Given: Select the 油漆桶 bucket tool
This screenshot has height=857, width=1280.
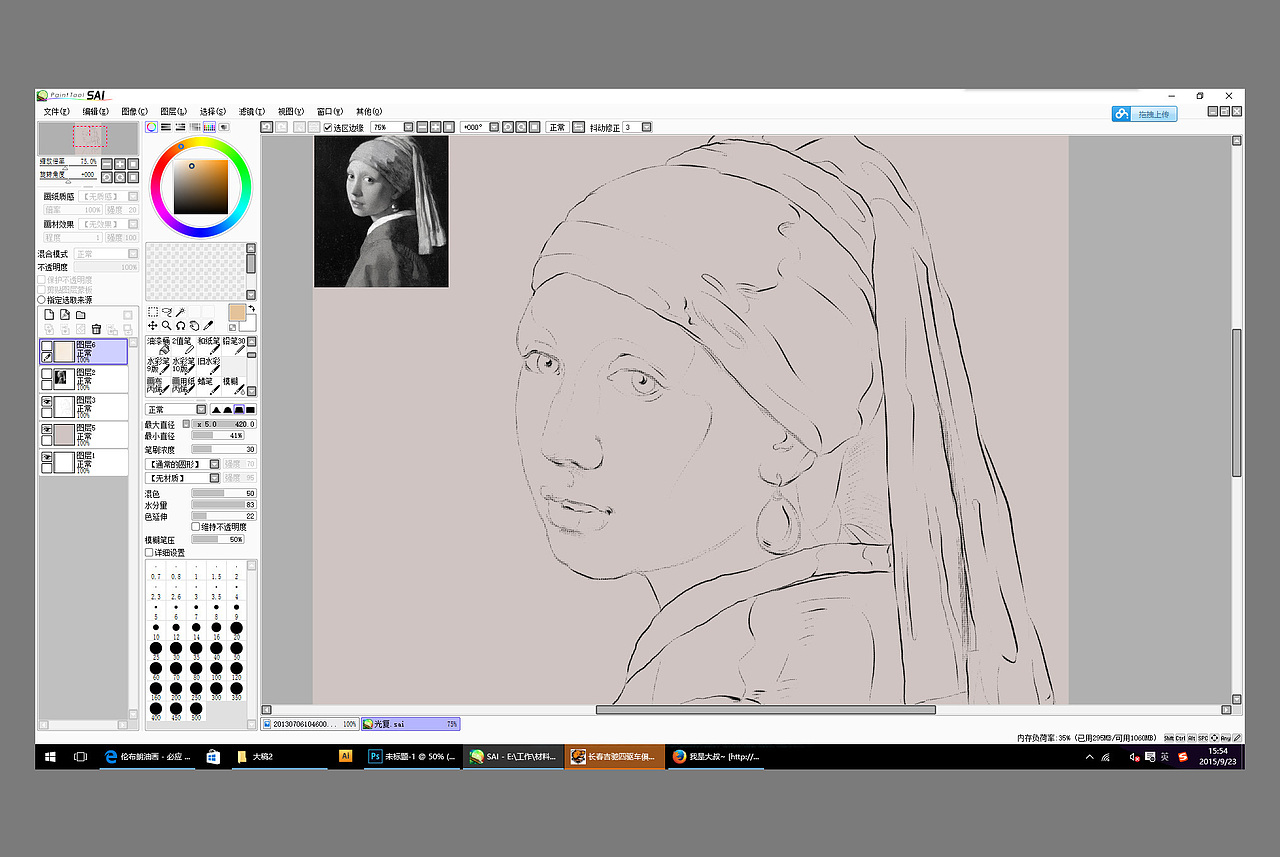Looking at the screenshot, I should click(x=158, y=346).
